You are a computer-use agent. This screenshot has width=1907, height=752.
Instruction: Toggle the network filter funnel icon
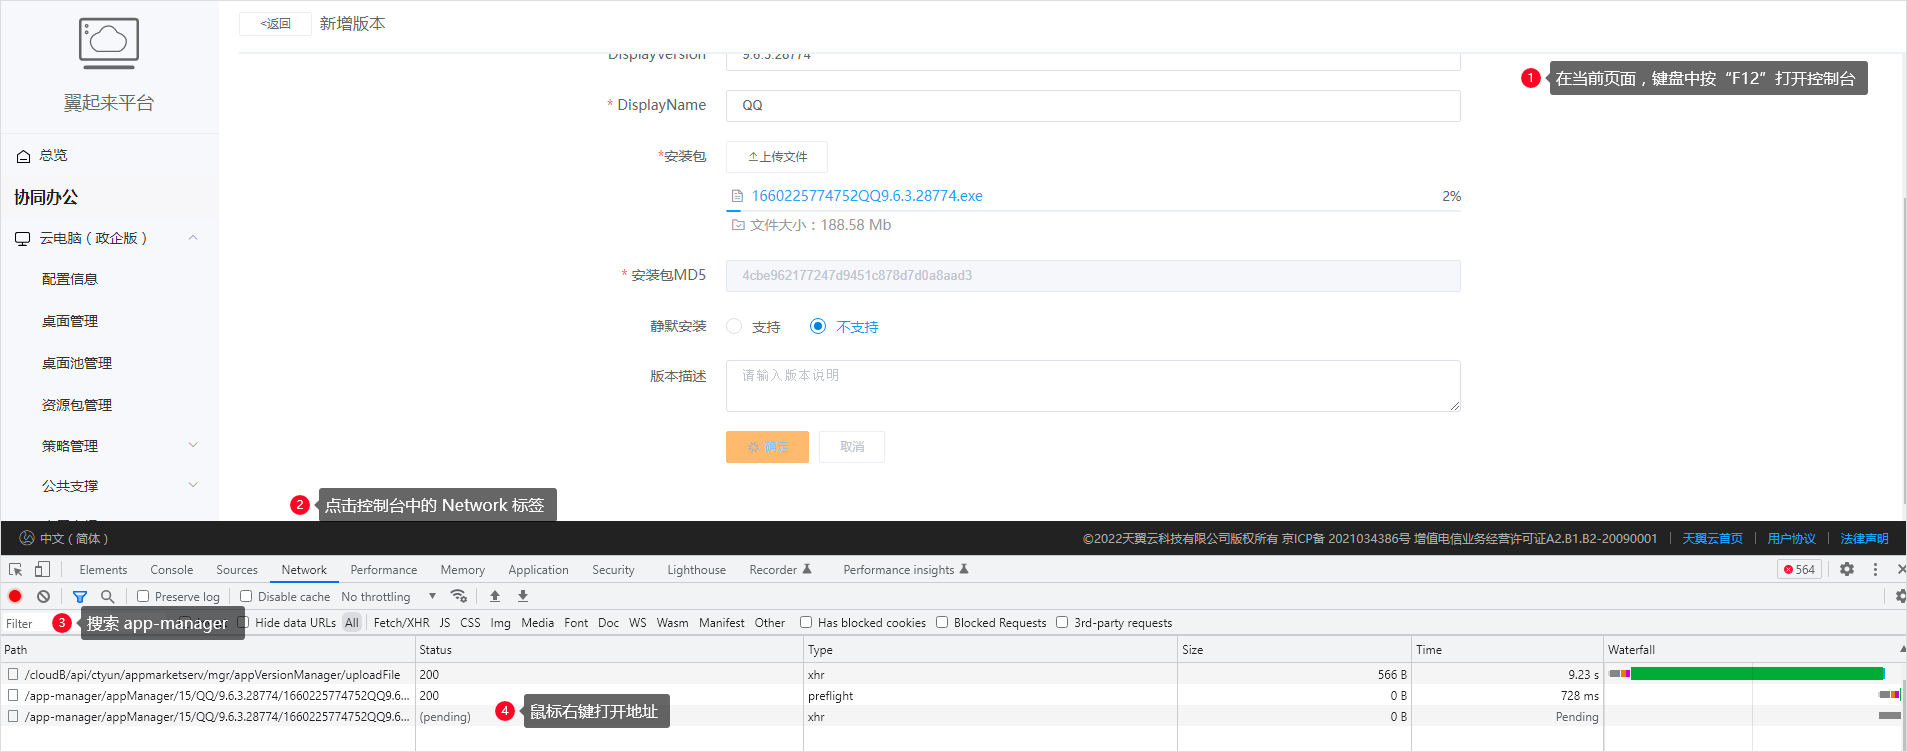tap(80, 596)
